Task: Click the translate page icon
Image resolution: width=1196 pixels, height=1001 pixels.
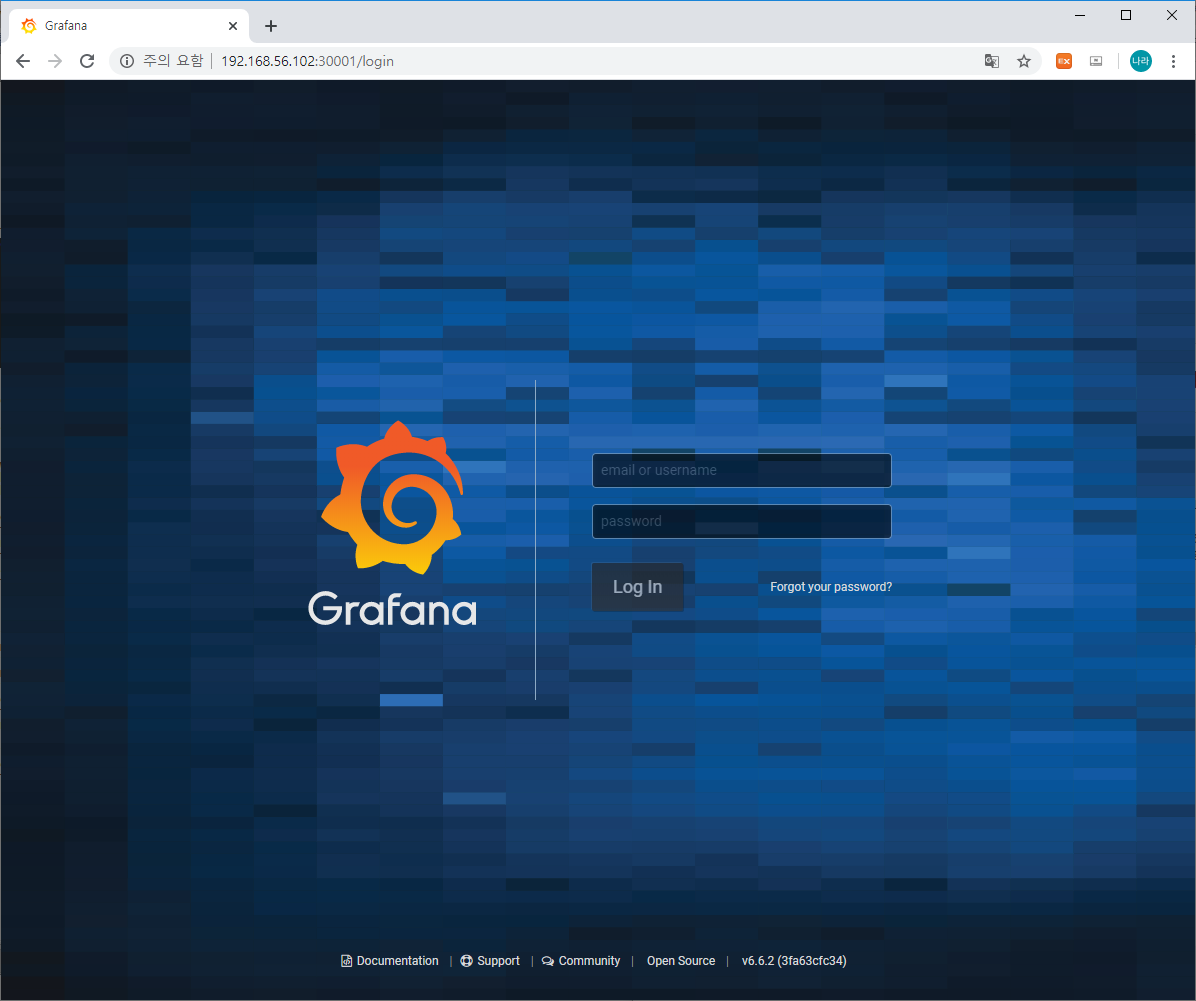Action: point(992,61)
